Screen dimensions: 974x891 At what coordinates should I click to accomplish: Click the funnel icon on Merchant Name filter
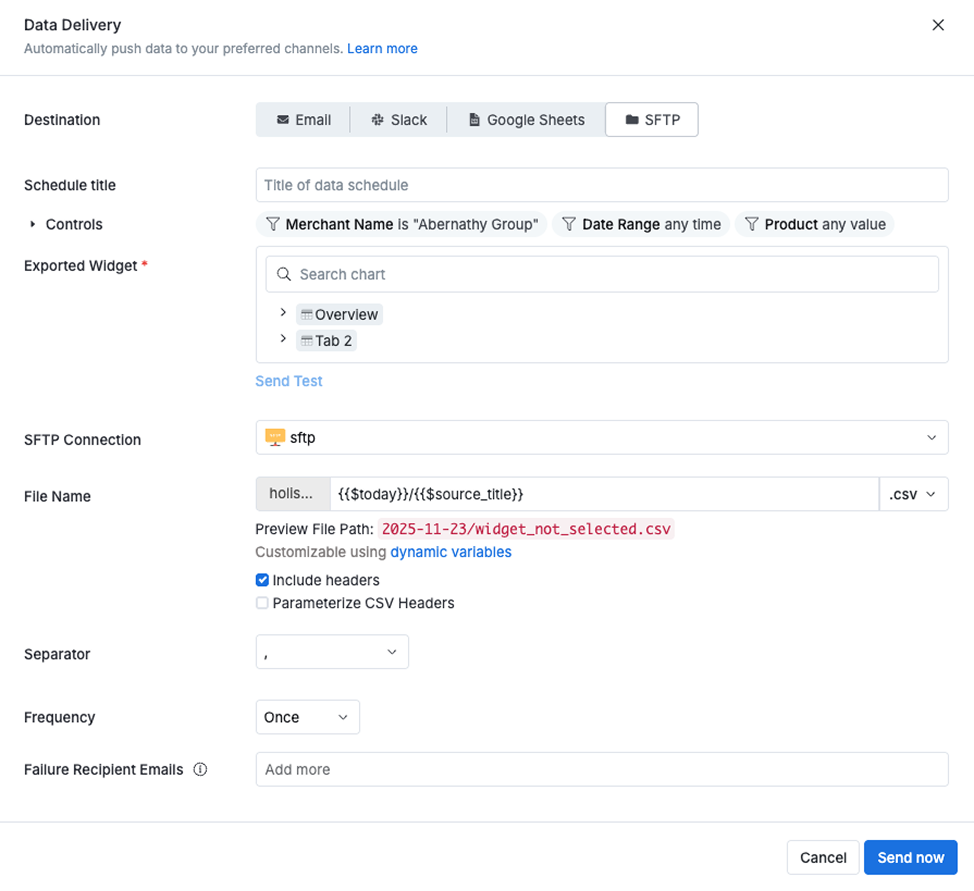coord(272,224)
